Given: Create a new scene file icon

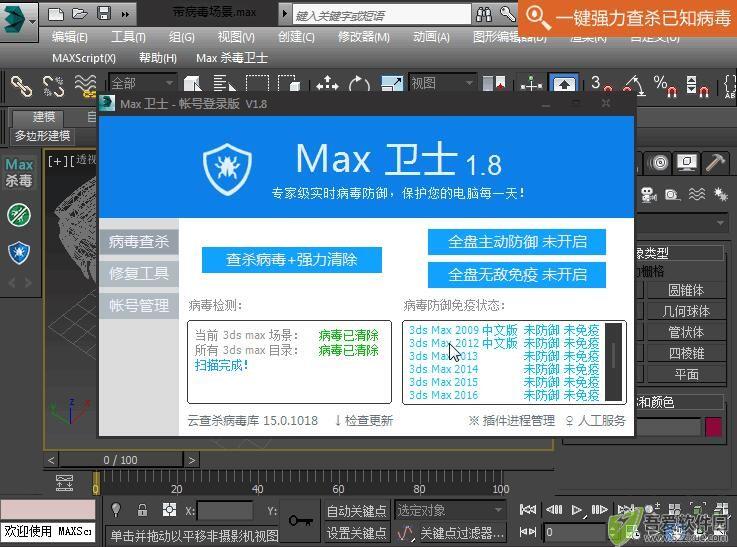Looking at the screenshot, I should [56, 14].
